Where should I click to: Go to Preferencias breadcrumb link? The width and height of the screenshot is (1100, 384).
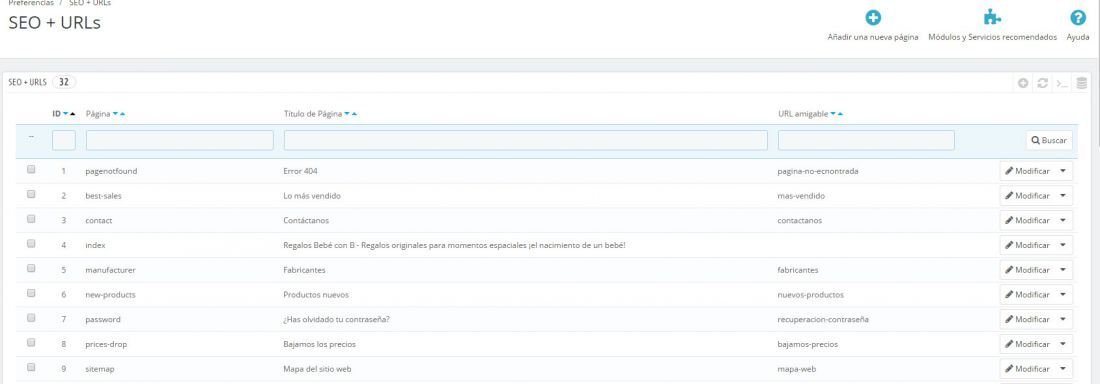click(x=31, y=3)
